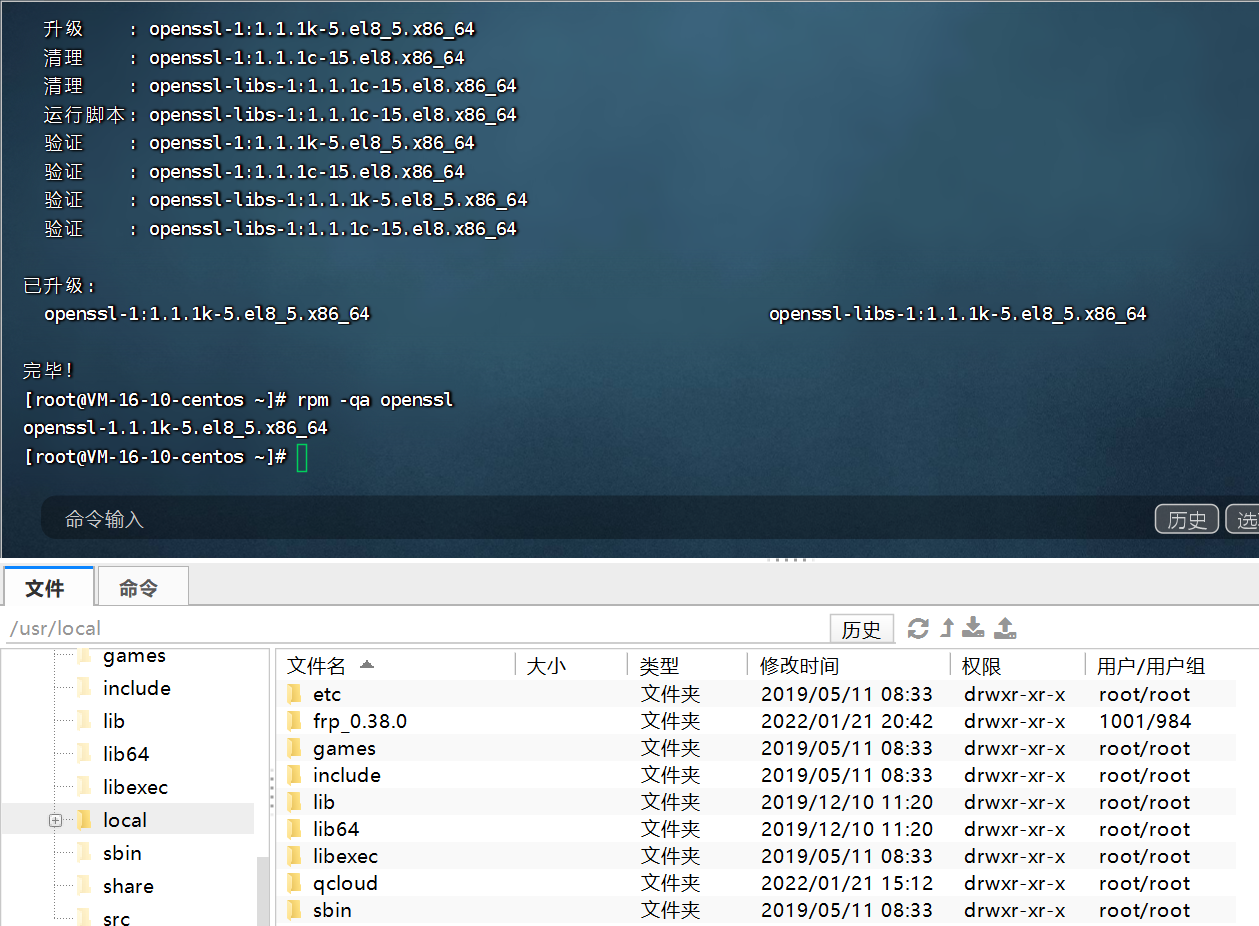The image size is (1259, 926).
Task: Switch to the 命令 tab
Action: point(138,588)
